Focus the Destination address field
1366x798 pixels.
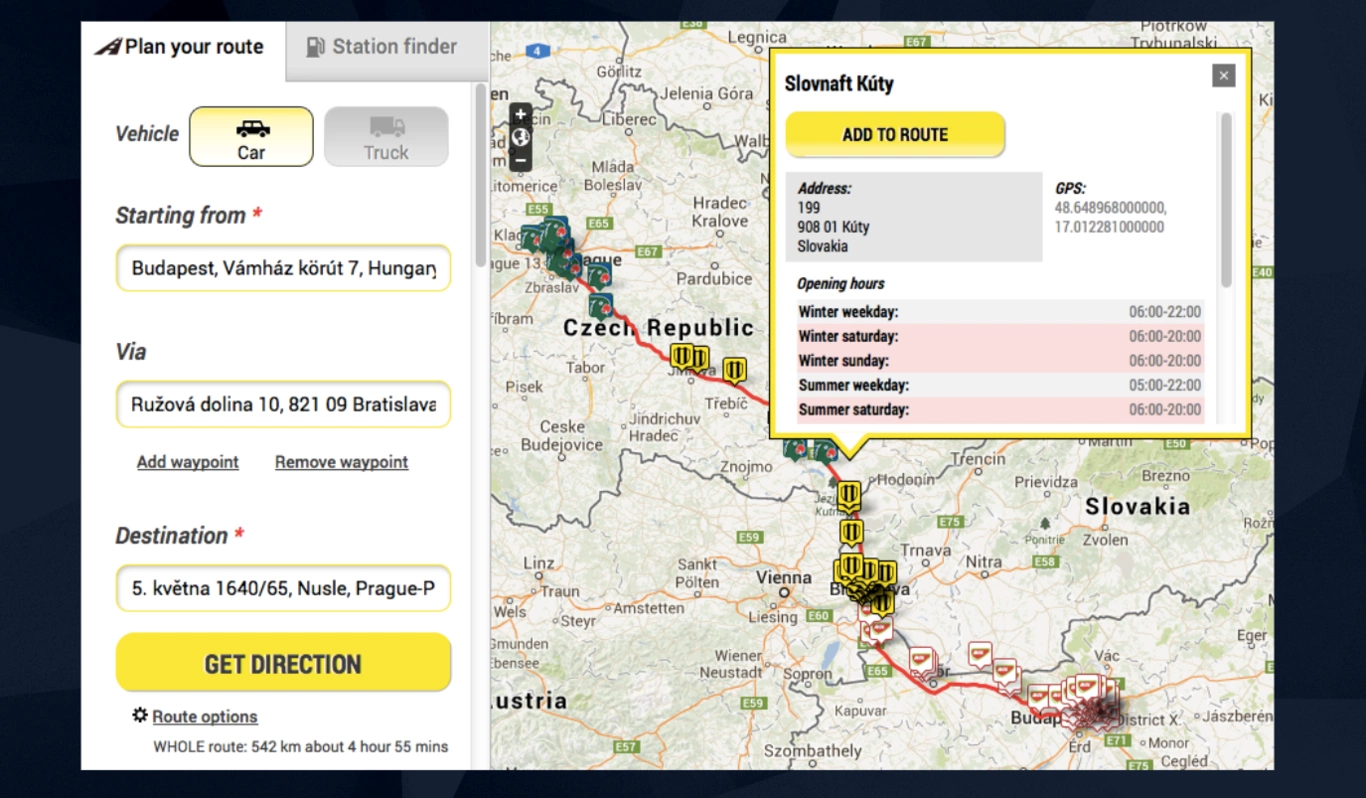[x=283, y=589]
